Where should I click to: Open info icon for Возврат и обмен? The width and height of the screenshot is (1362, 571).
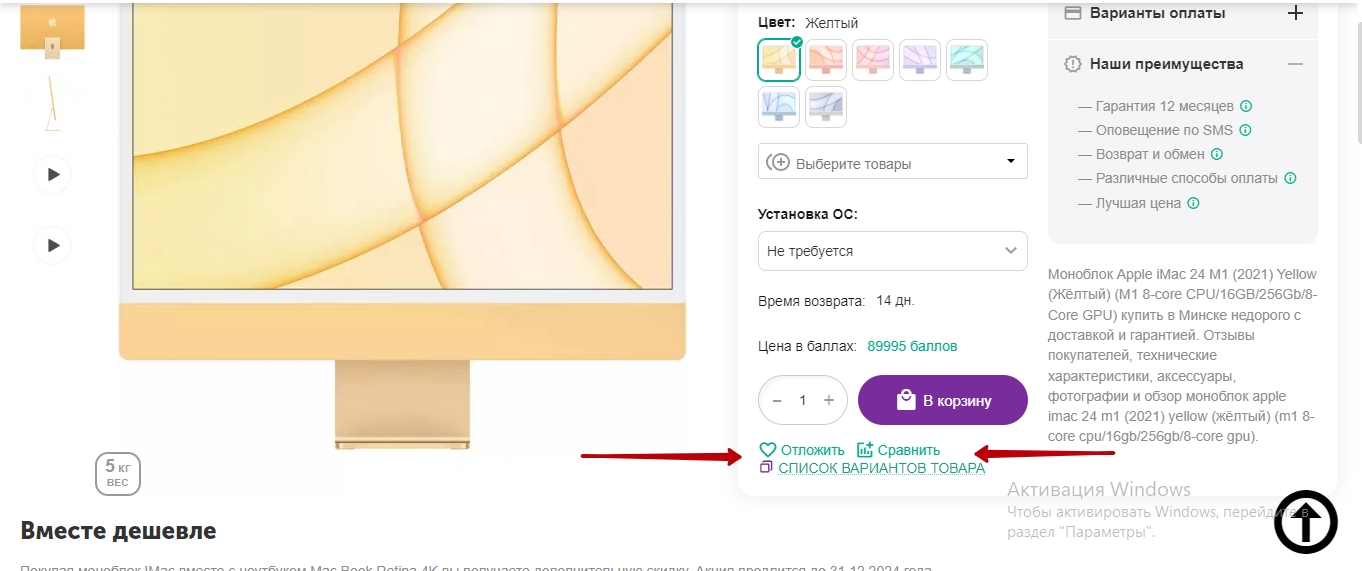coord(1217,154)
